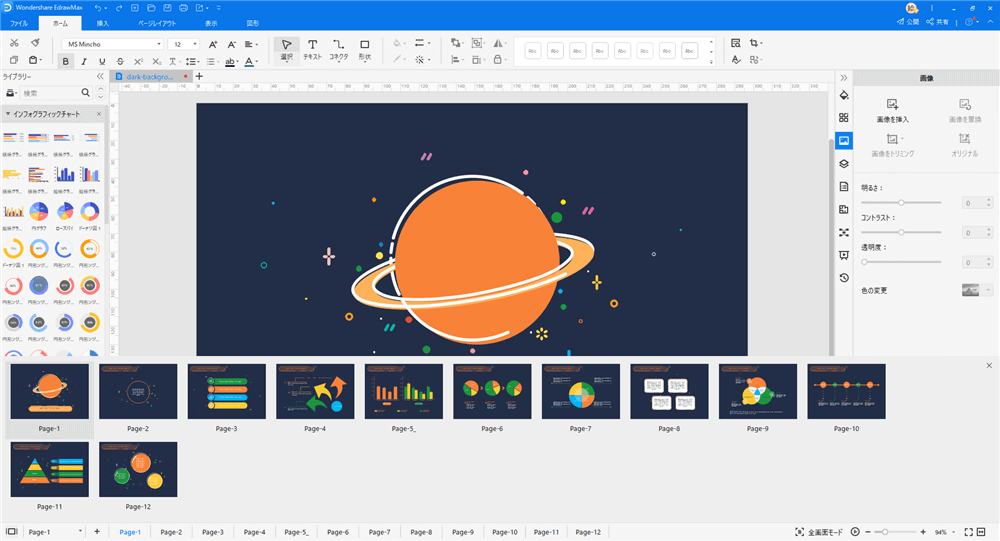Open the font size dropdown showing 12
Viewport: 1000px width, 541px height.
183,44
